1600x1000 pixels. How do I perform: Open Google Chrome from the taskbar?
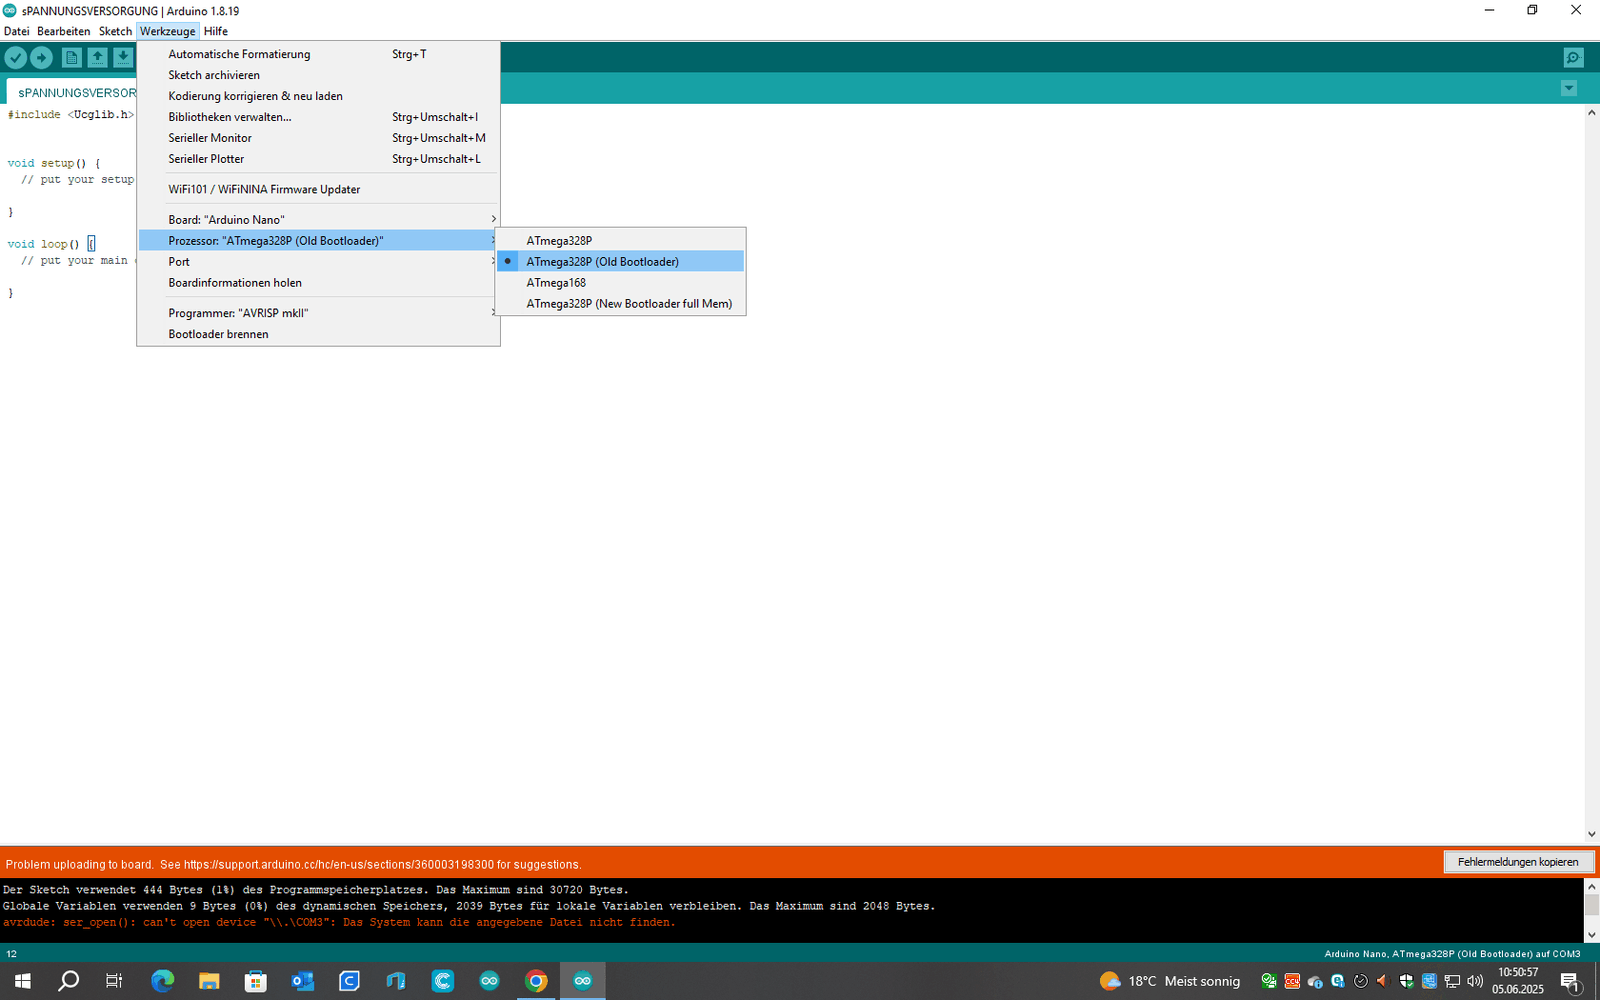coord(536,981)
